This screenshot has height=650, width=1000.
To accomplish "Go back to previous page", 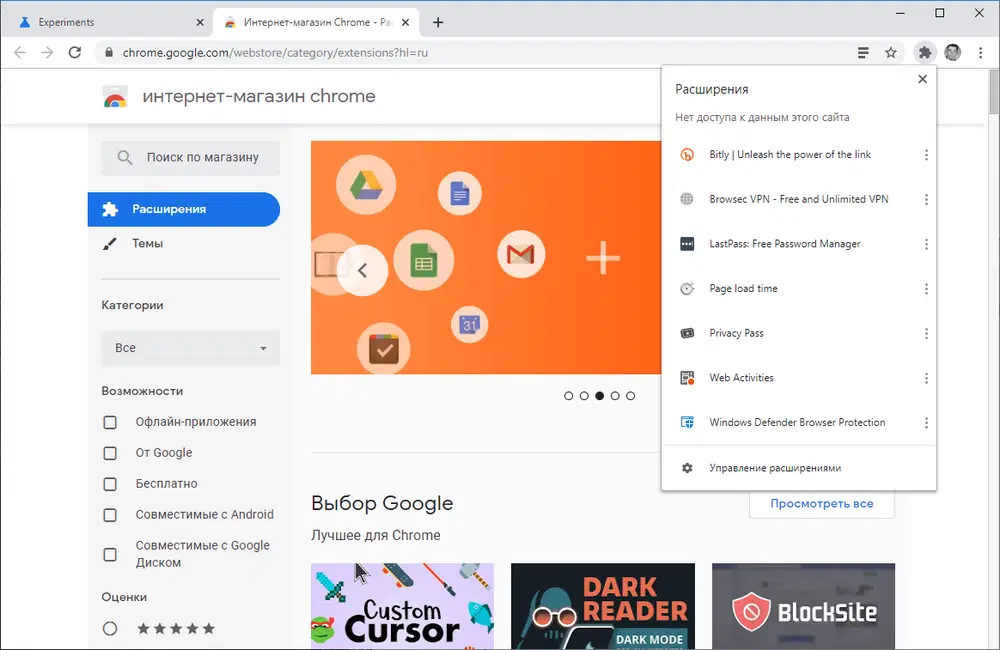I will (x=20, y=52).
